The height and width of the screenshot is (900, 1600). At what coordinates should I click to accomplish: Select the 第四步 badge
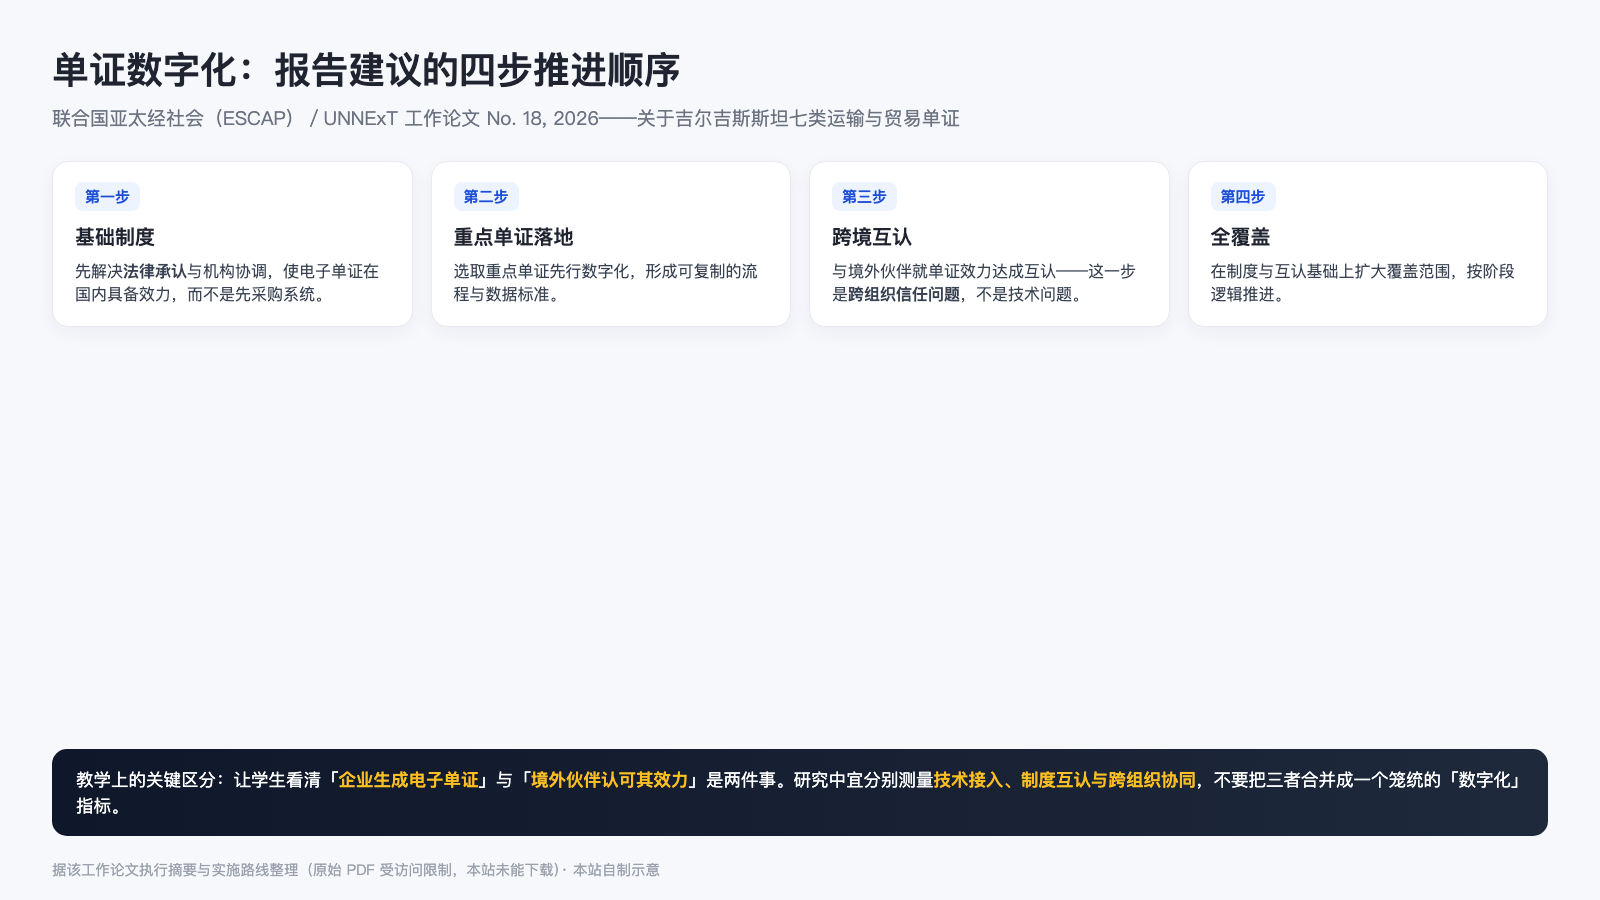pyautogui.click(x=1243, y=197)
